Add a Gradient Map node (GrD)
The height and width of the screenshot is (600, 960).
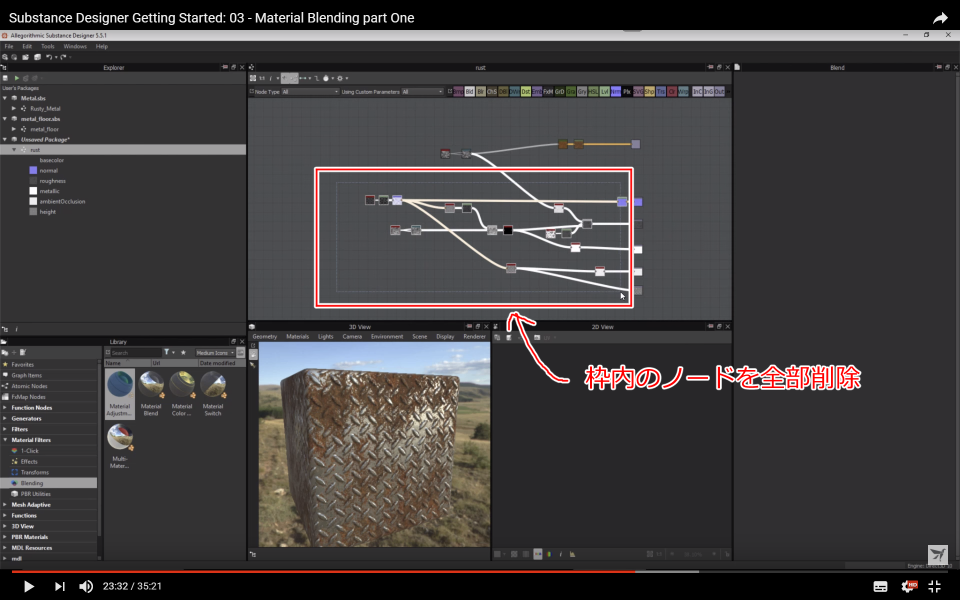pos(559,92)
